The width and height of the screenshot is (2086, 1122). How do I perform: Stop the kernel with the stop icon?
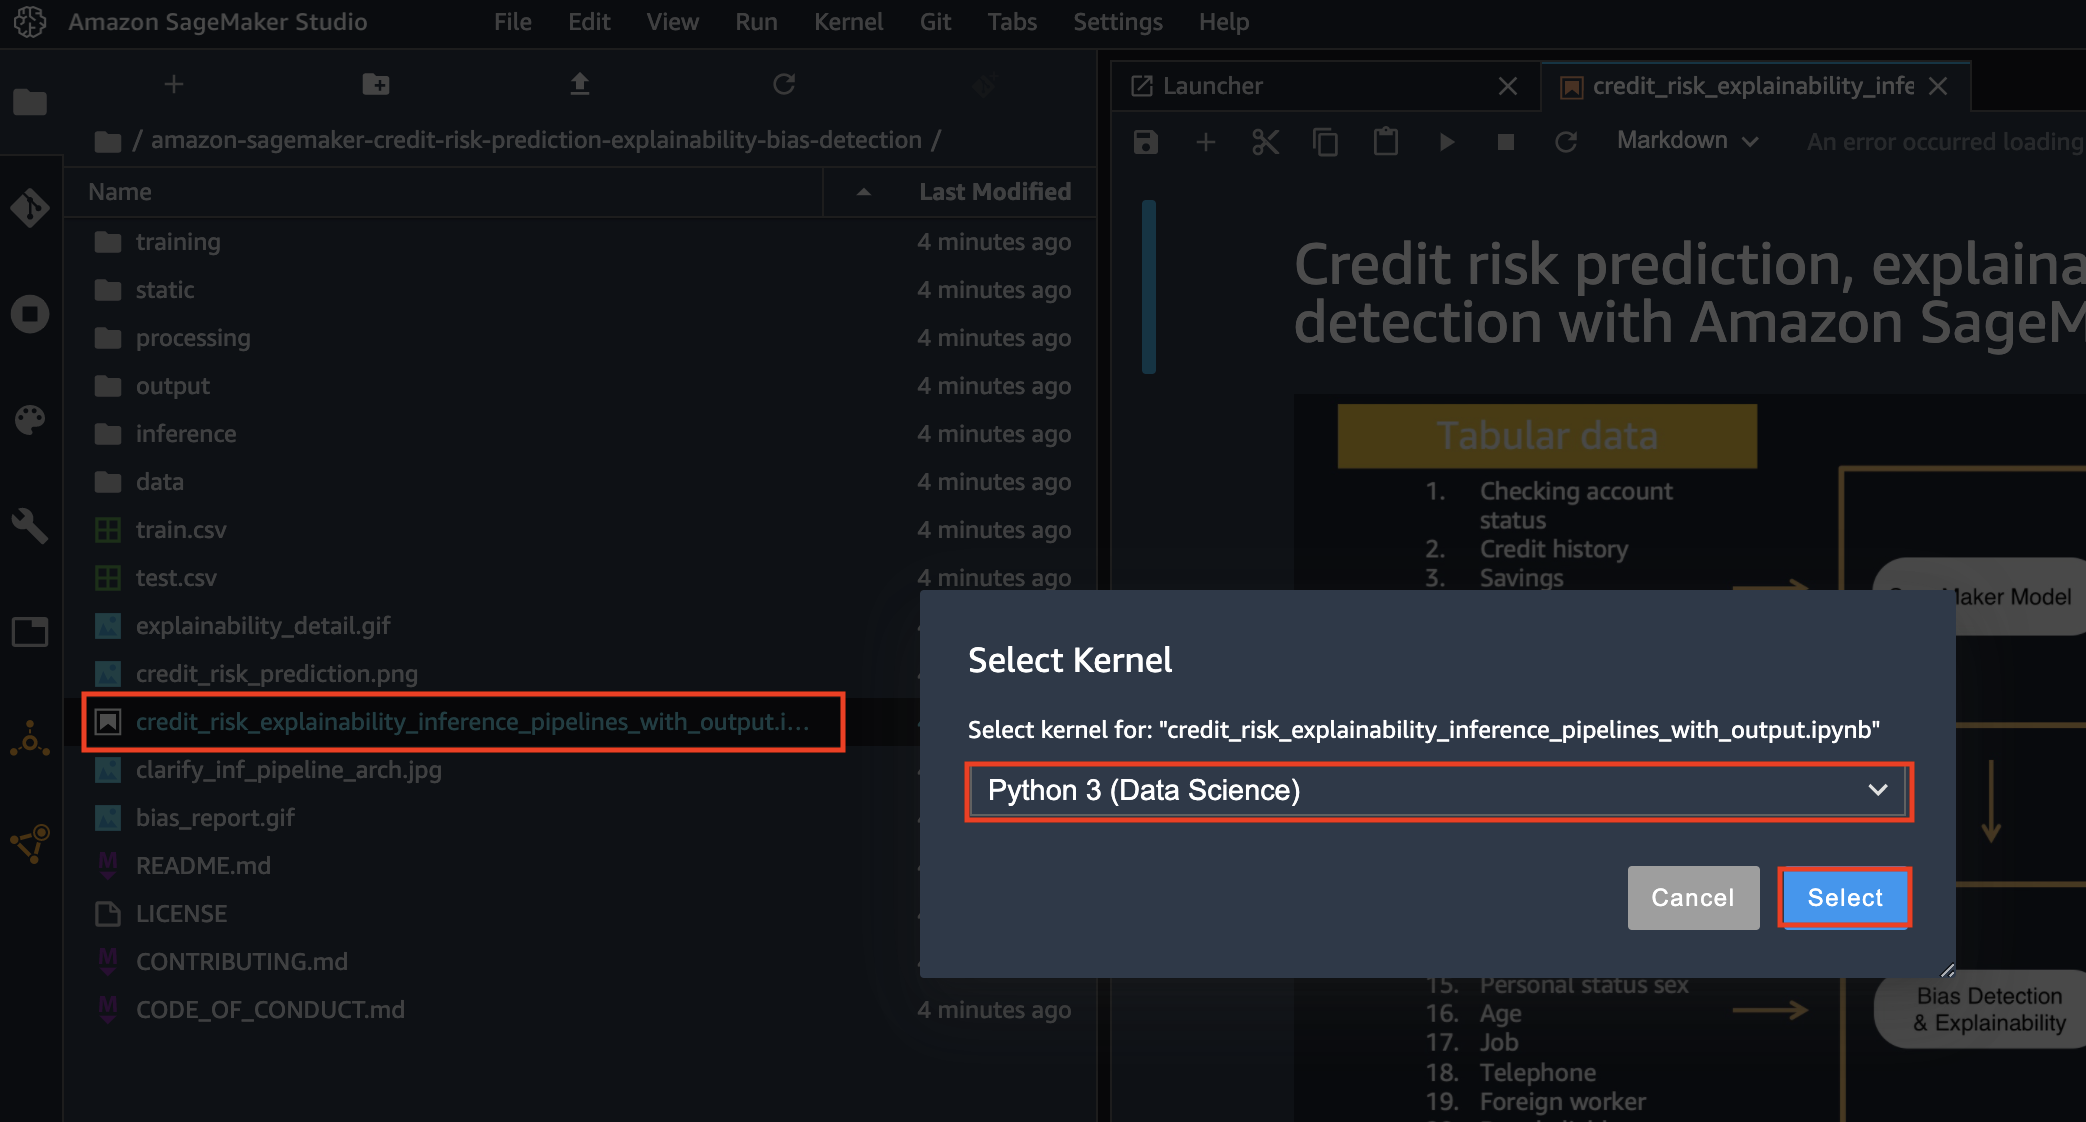click(x=1506, y=142)
